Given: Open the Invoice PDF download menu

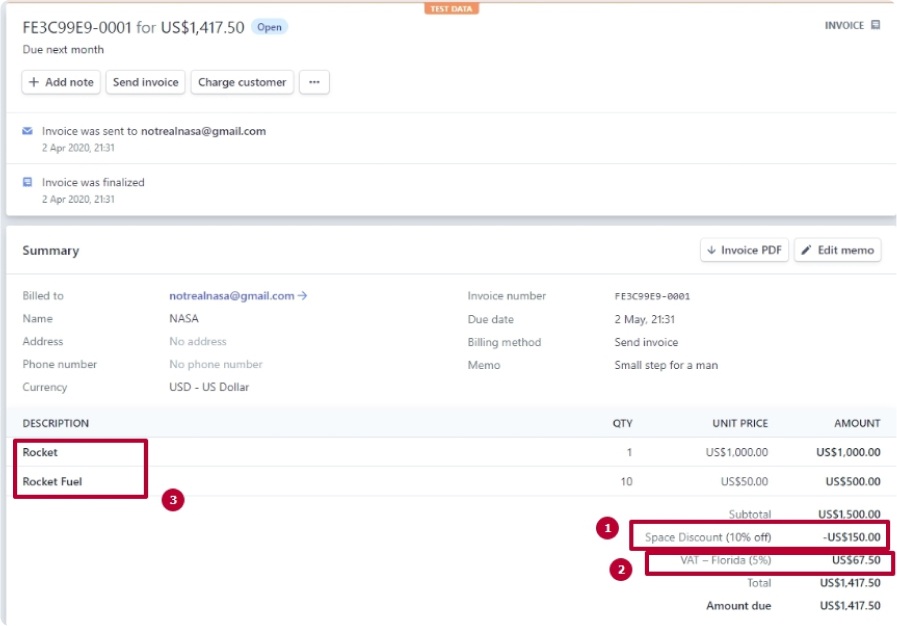Looking at the screenshot, I should point(744,249).
